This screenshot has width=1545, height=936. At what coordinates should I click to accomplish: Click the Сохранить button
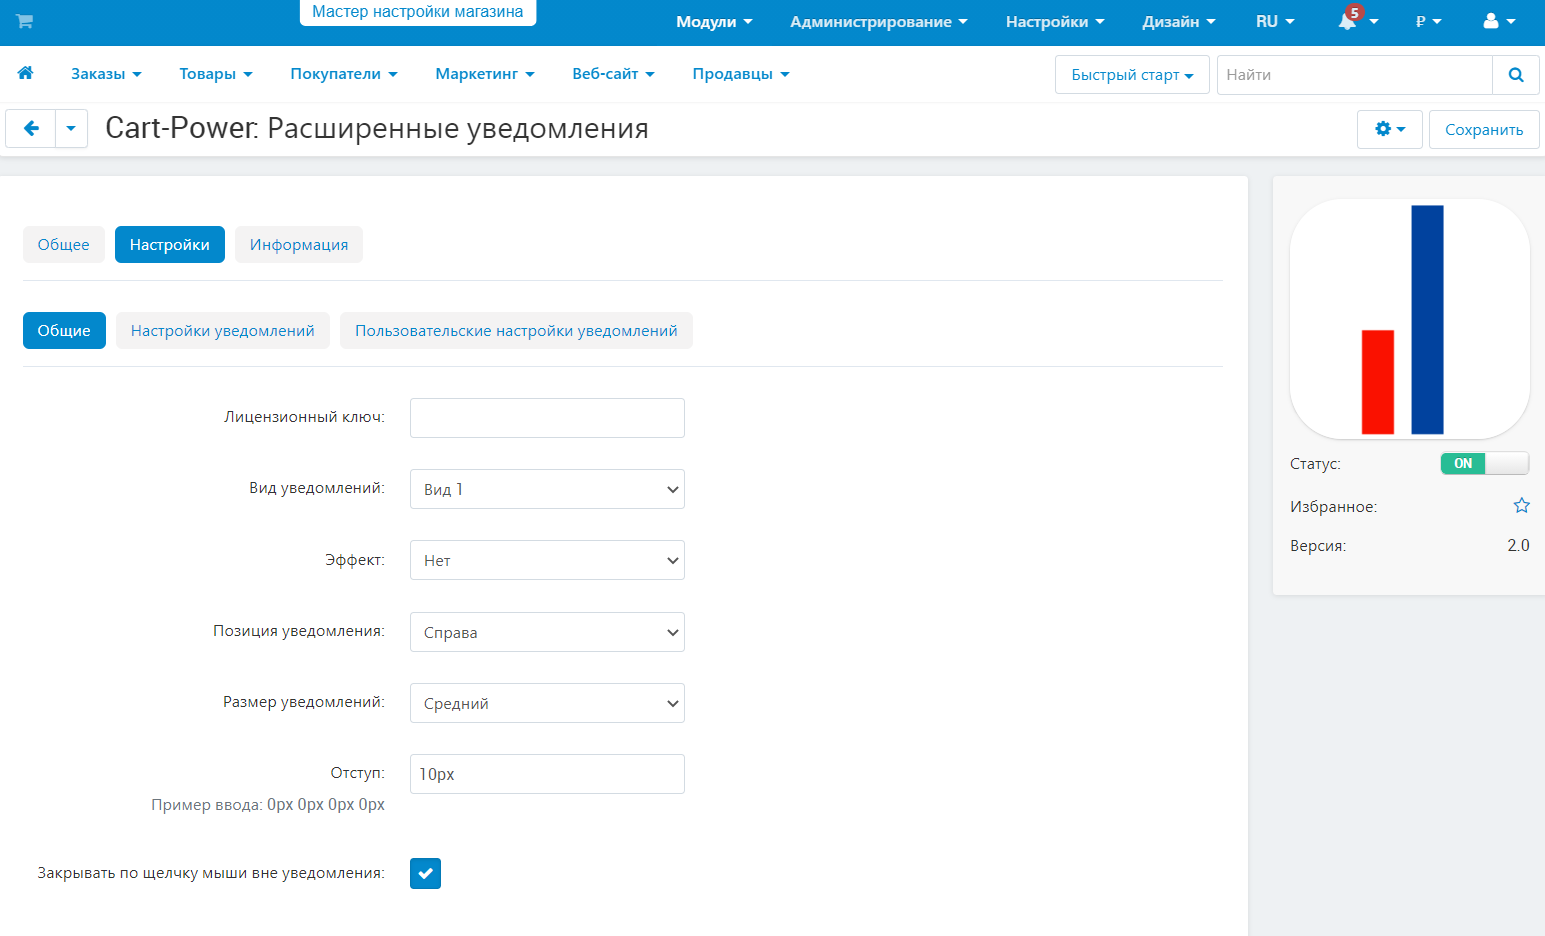click(x=1484, y=129)
